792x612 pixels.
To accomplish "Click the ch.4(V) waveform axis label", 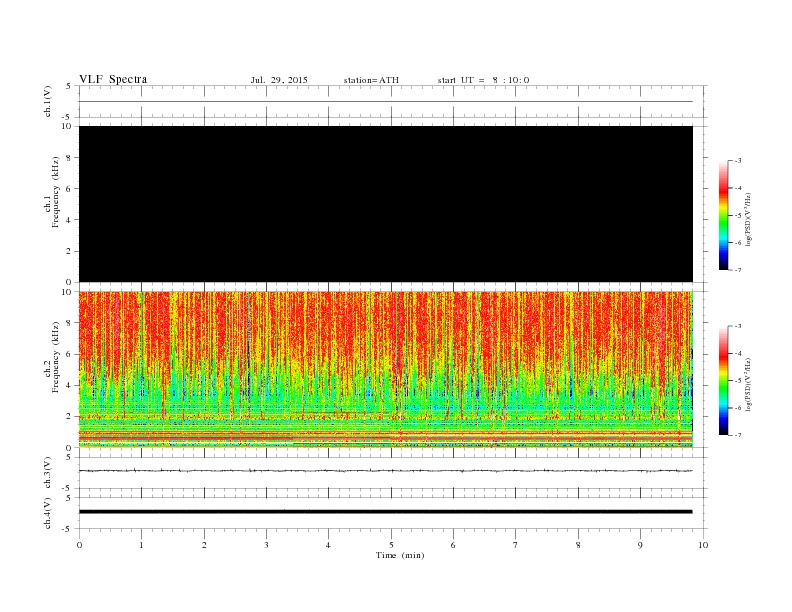I will coord(48,513).
